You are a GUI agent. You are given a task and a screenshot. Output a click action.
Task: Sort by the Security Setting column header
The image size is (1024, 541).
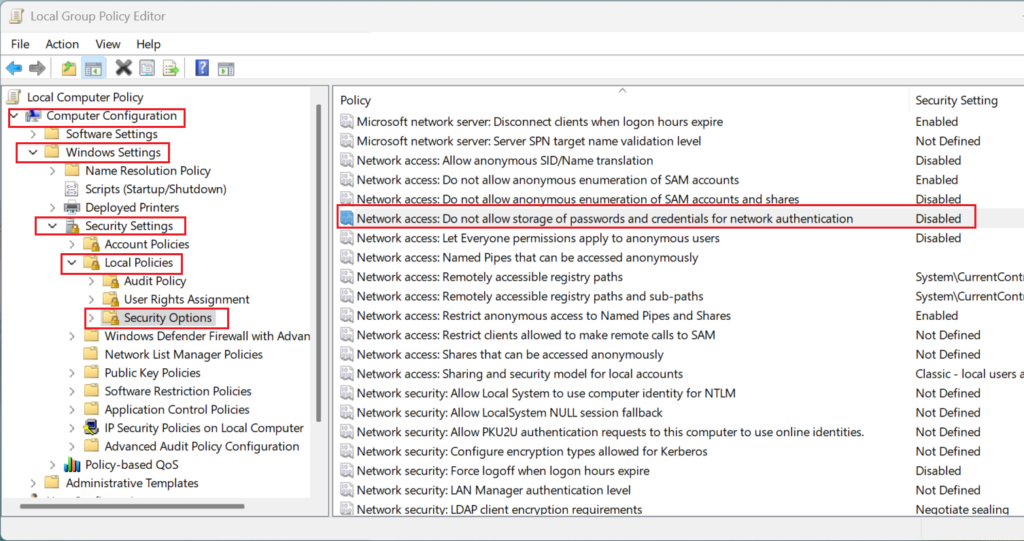click(x=956, y=100)
